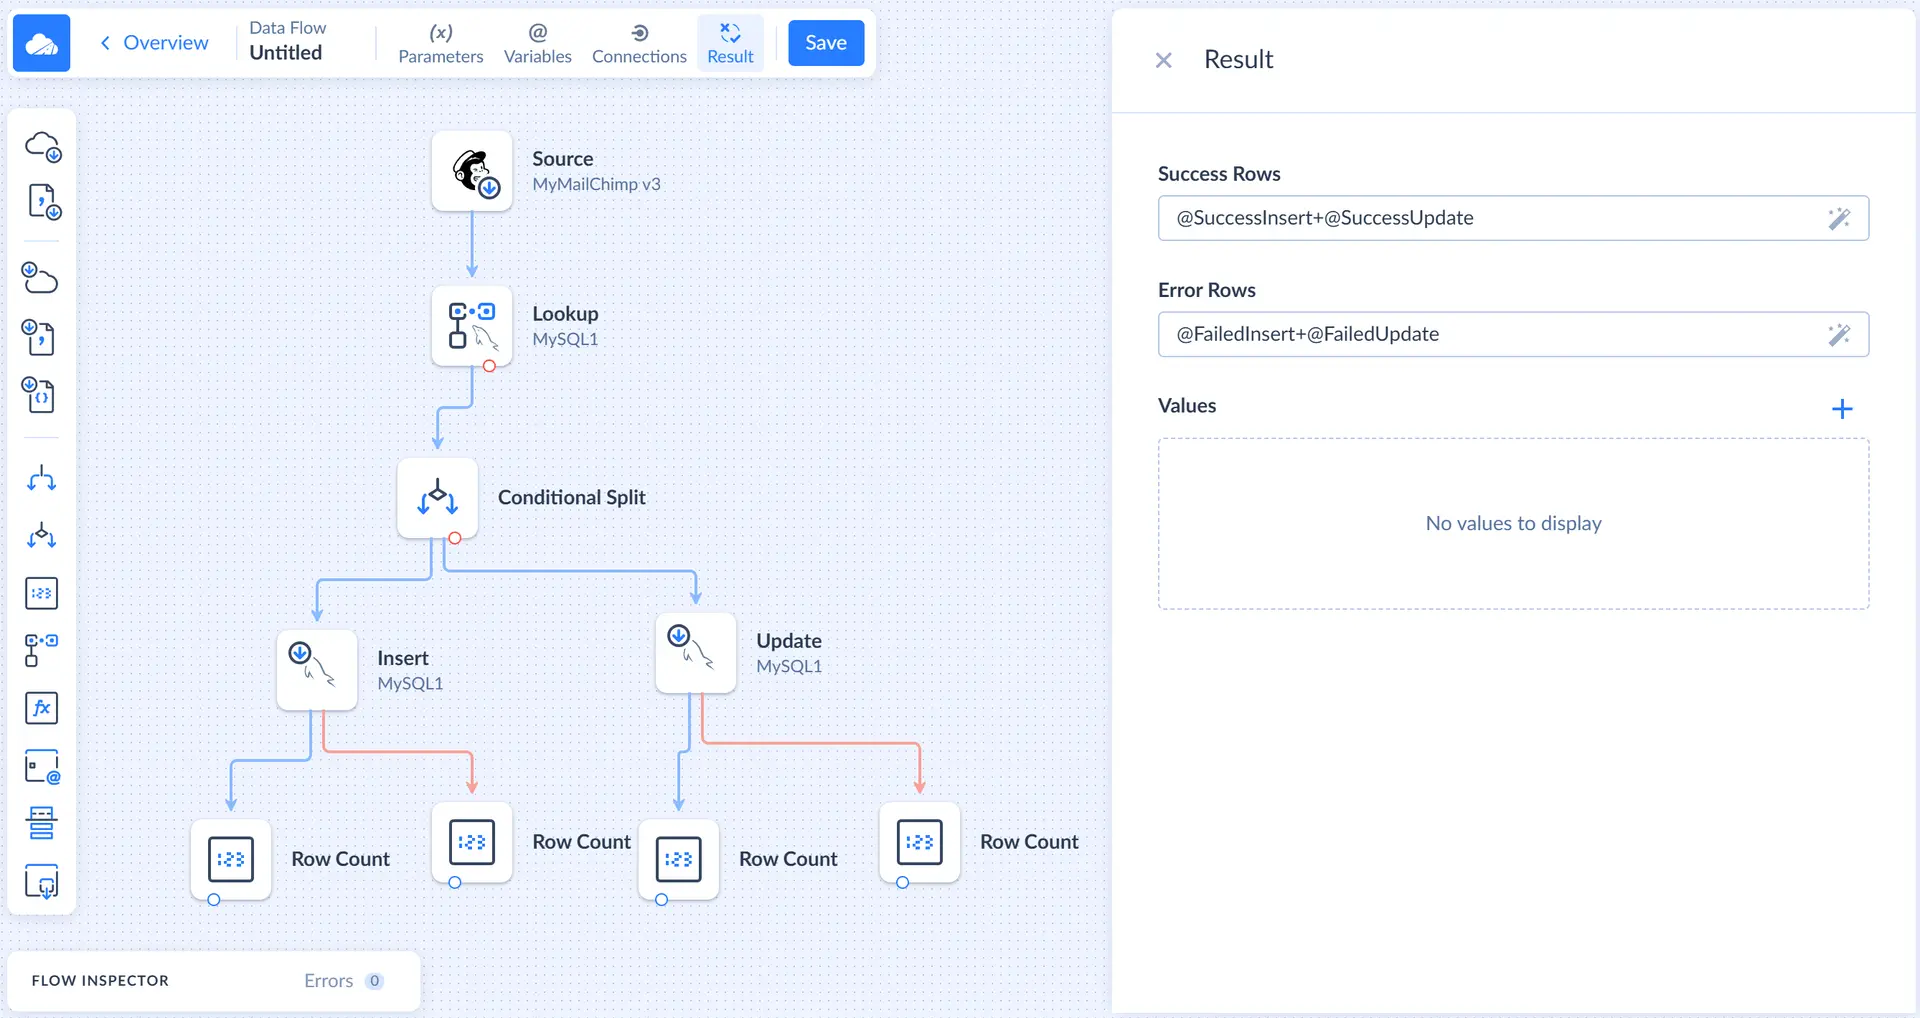Open the Parameters tab
The width and height of the screenshot is (1920, 1018).
440,44
